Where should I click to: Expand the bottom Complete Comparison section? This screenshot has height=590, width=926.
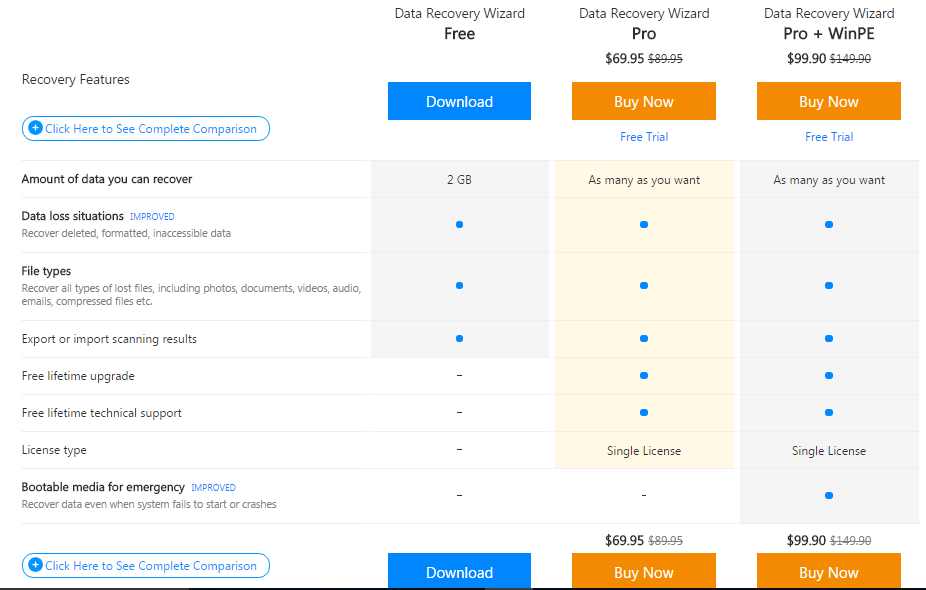(x=150, y=566)
